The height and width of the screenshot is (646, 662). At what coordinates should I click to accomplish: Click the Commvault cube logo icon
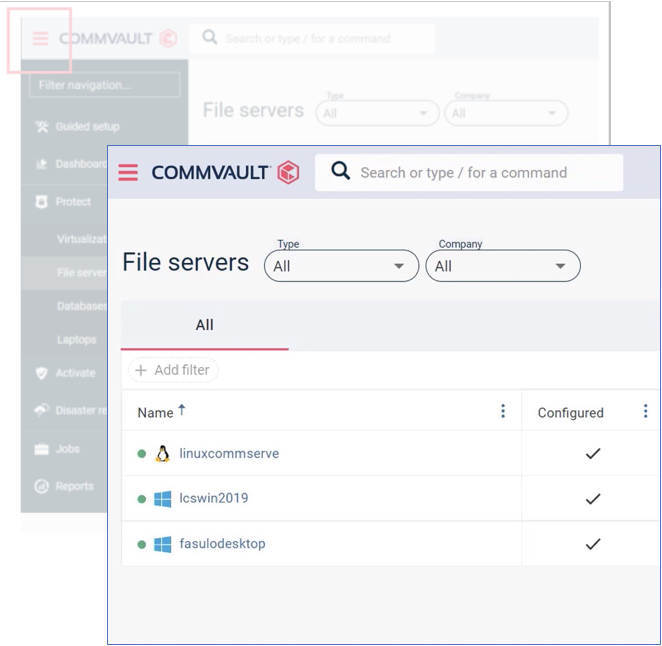coord(288,172)
